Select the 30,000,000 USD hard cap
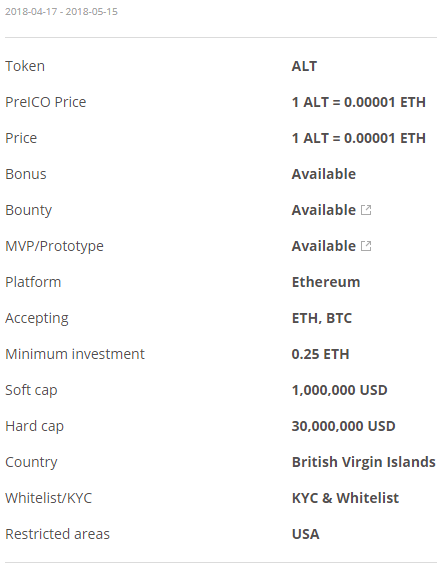The width and height of the screenshot is (437, 573). (x=343, y=426)
